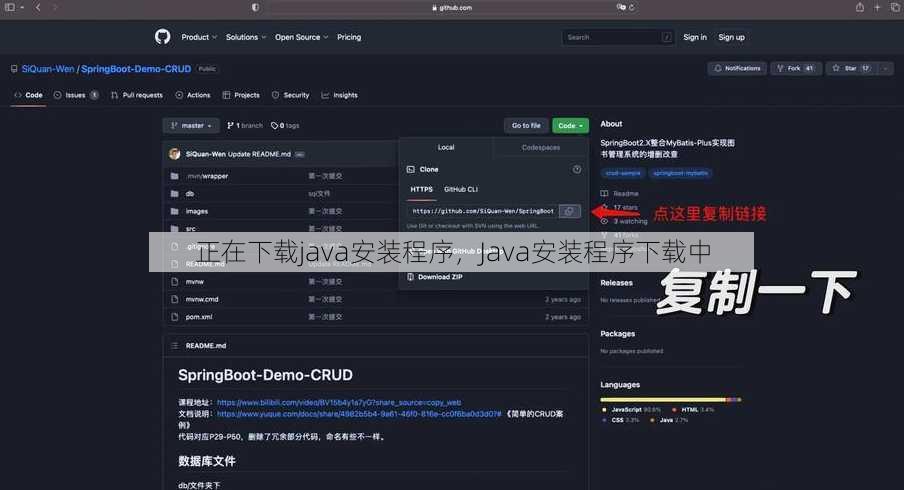904x490 pixels.
Task: Open the Releases heading link
Action: (x=616, y=283)
